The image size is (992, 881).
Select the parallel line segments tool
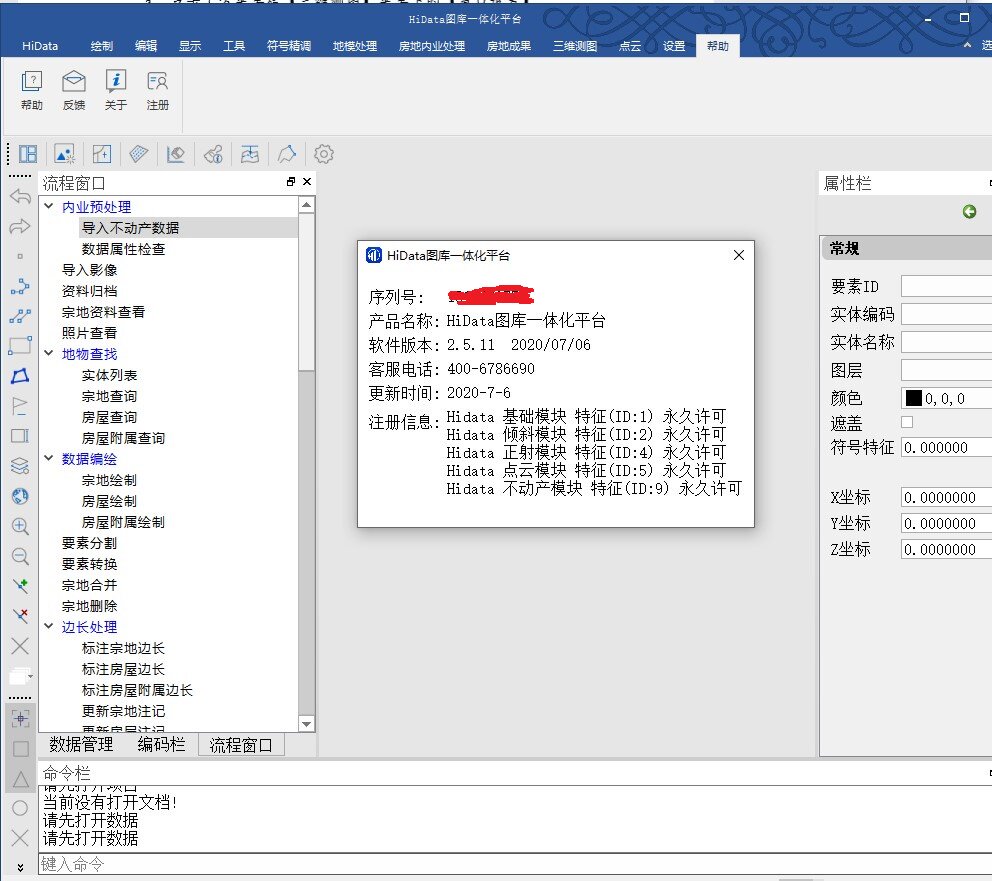point(20,316)
